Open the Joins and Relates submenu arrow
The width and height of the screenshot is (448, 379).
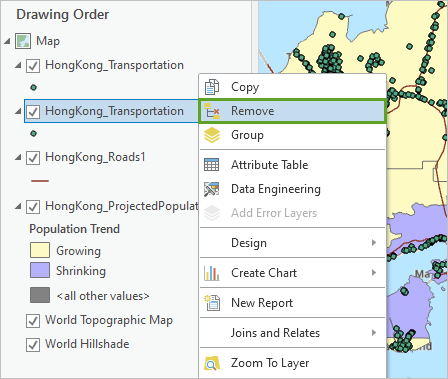click(x=374, y=333)
